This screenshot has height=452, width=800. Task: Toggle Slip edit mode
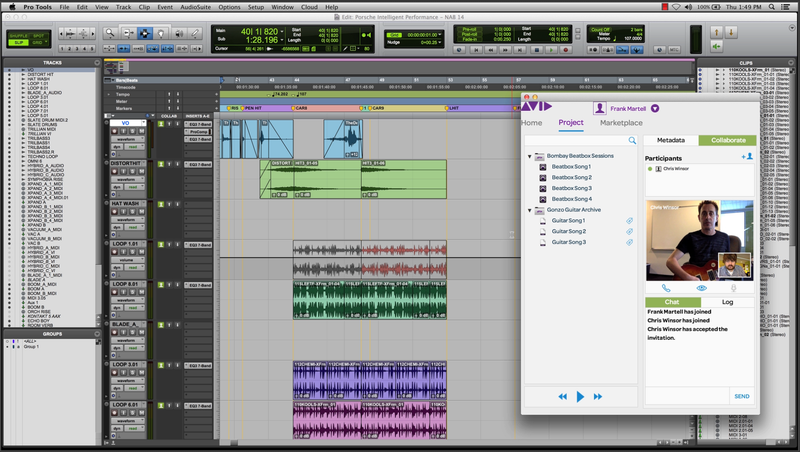click(x=18, y=42)
